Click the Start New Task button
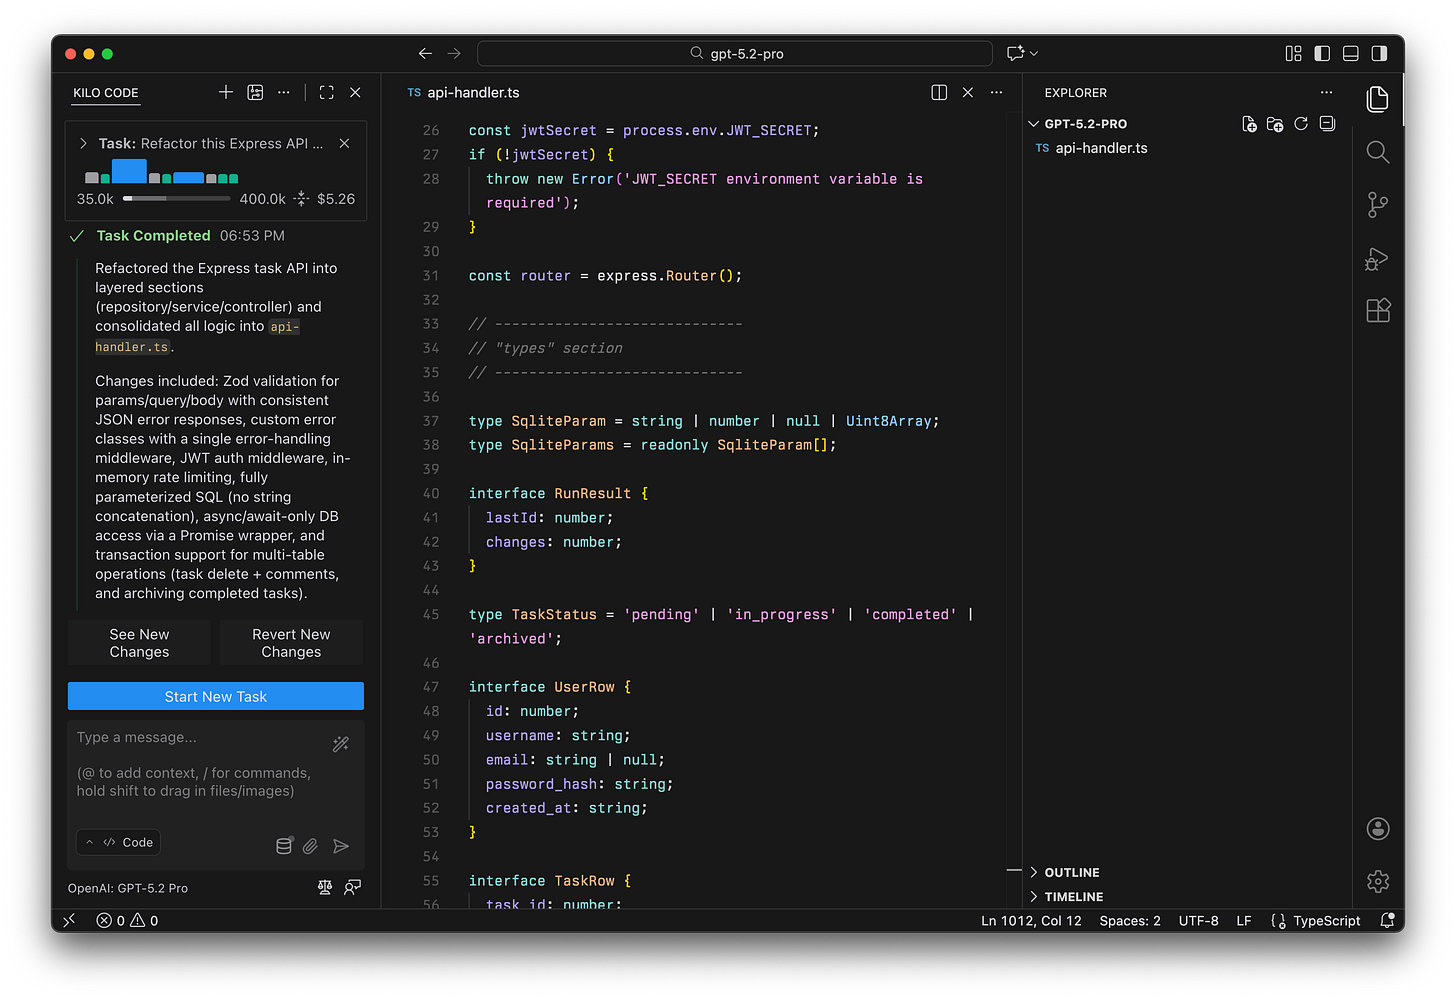 coord(216,696)
